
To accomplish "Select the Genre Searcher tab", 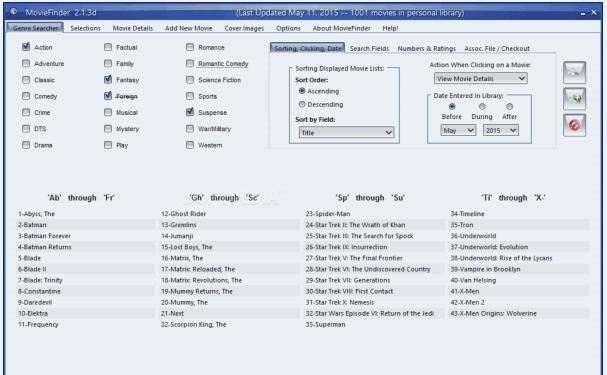I will [35, 28].
